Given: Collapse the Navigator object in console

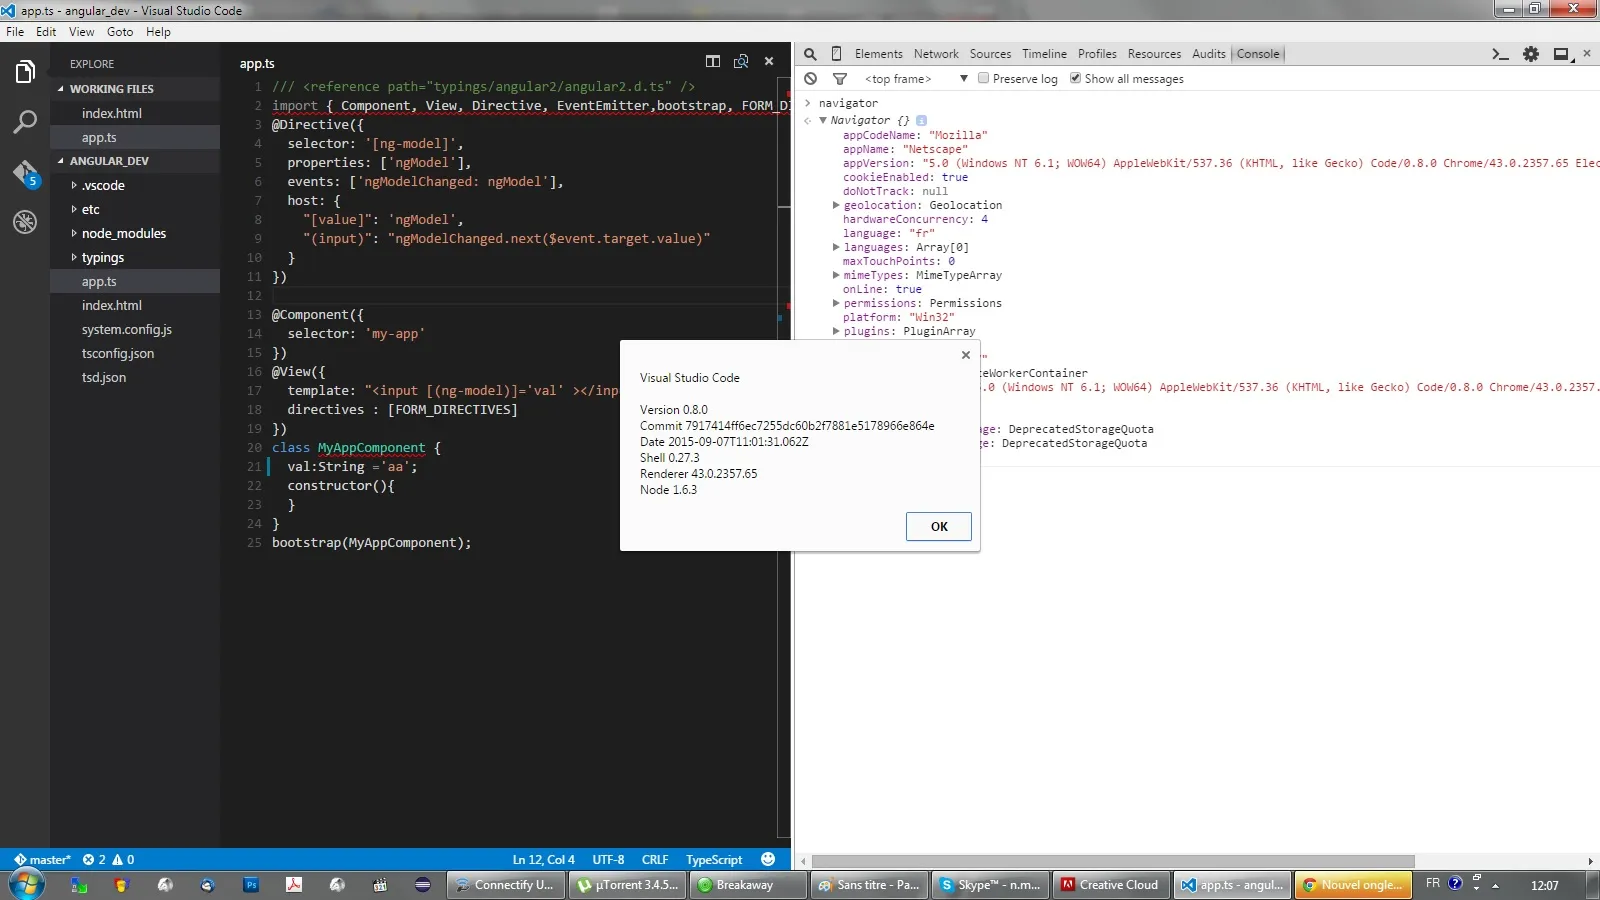Looking at the screenshot, I should coord(823,120).
